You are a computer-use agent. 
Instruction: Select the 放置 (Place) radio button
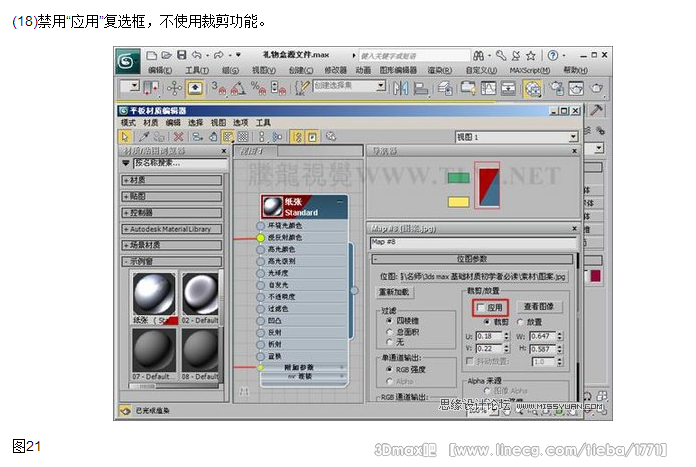[x=521, y=322]
